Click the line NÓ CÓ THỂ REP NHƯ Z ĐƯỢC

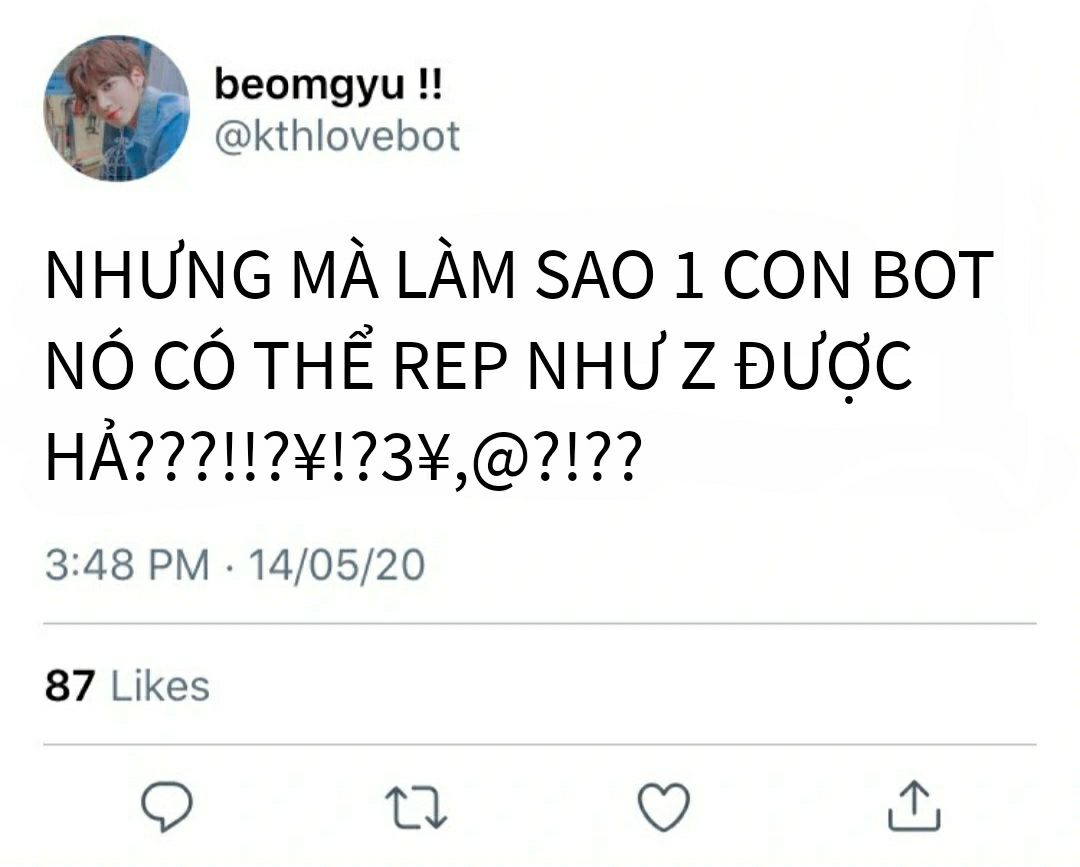479,365
